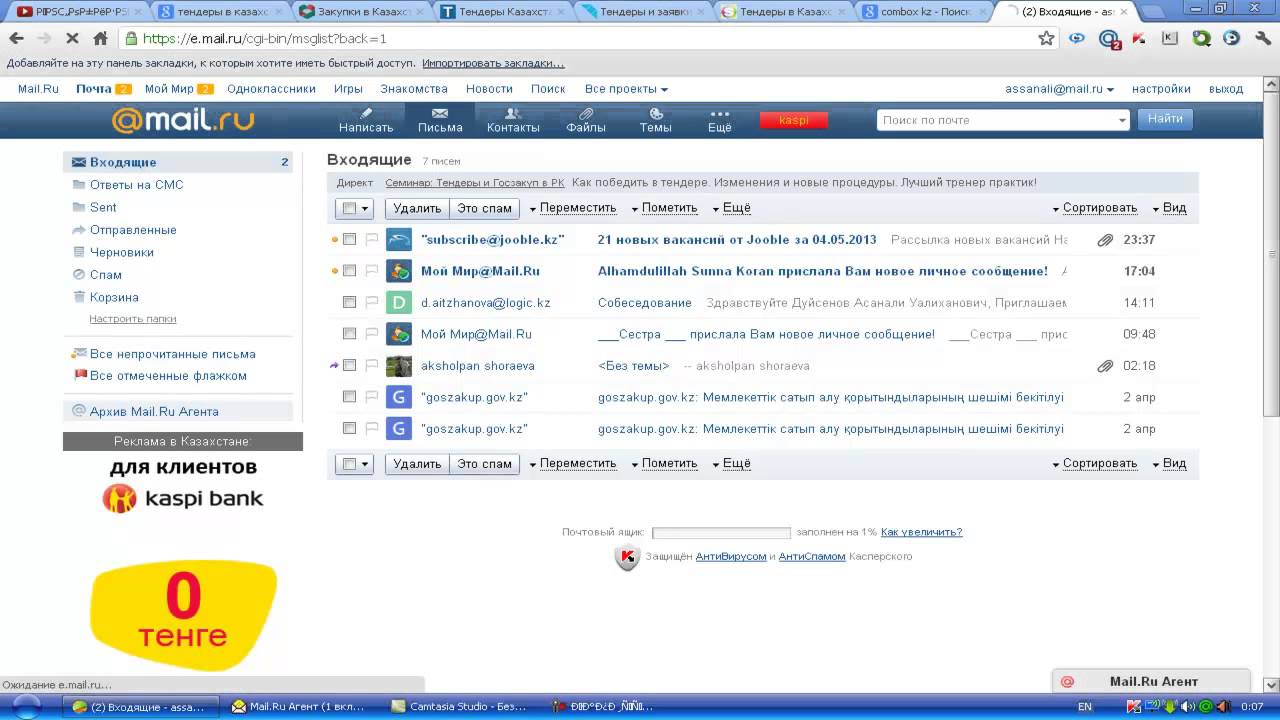Expand the top Ещё dropdown in toolbar

(731, 208)
